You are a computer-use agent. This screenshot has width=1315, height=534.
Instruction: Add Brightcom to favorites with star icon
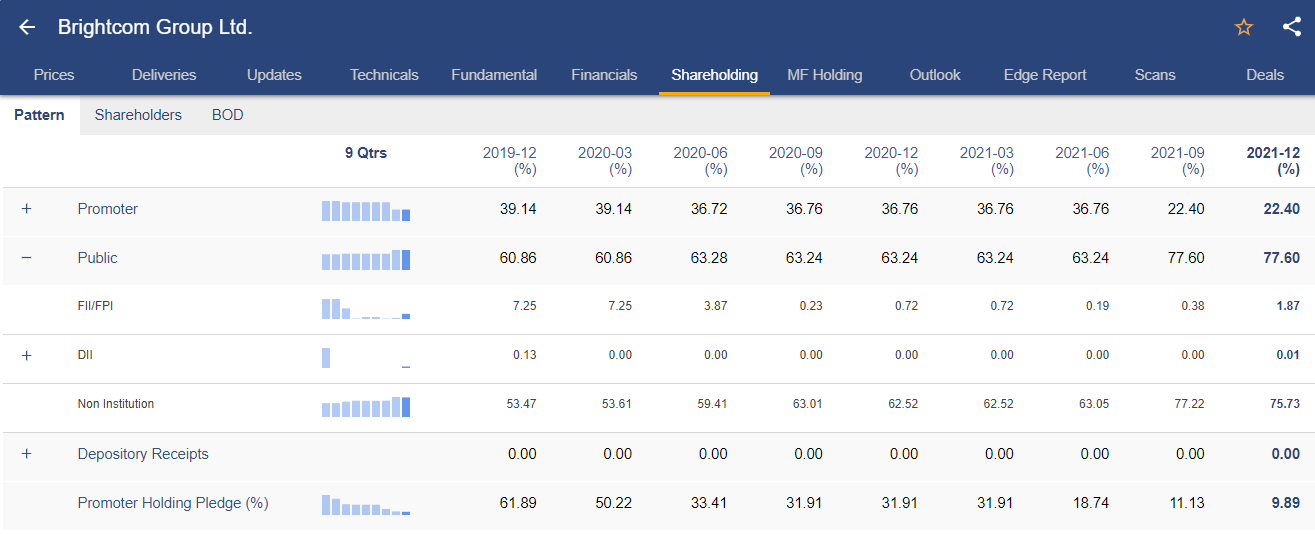point(1244,27)
